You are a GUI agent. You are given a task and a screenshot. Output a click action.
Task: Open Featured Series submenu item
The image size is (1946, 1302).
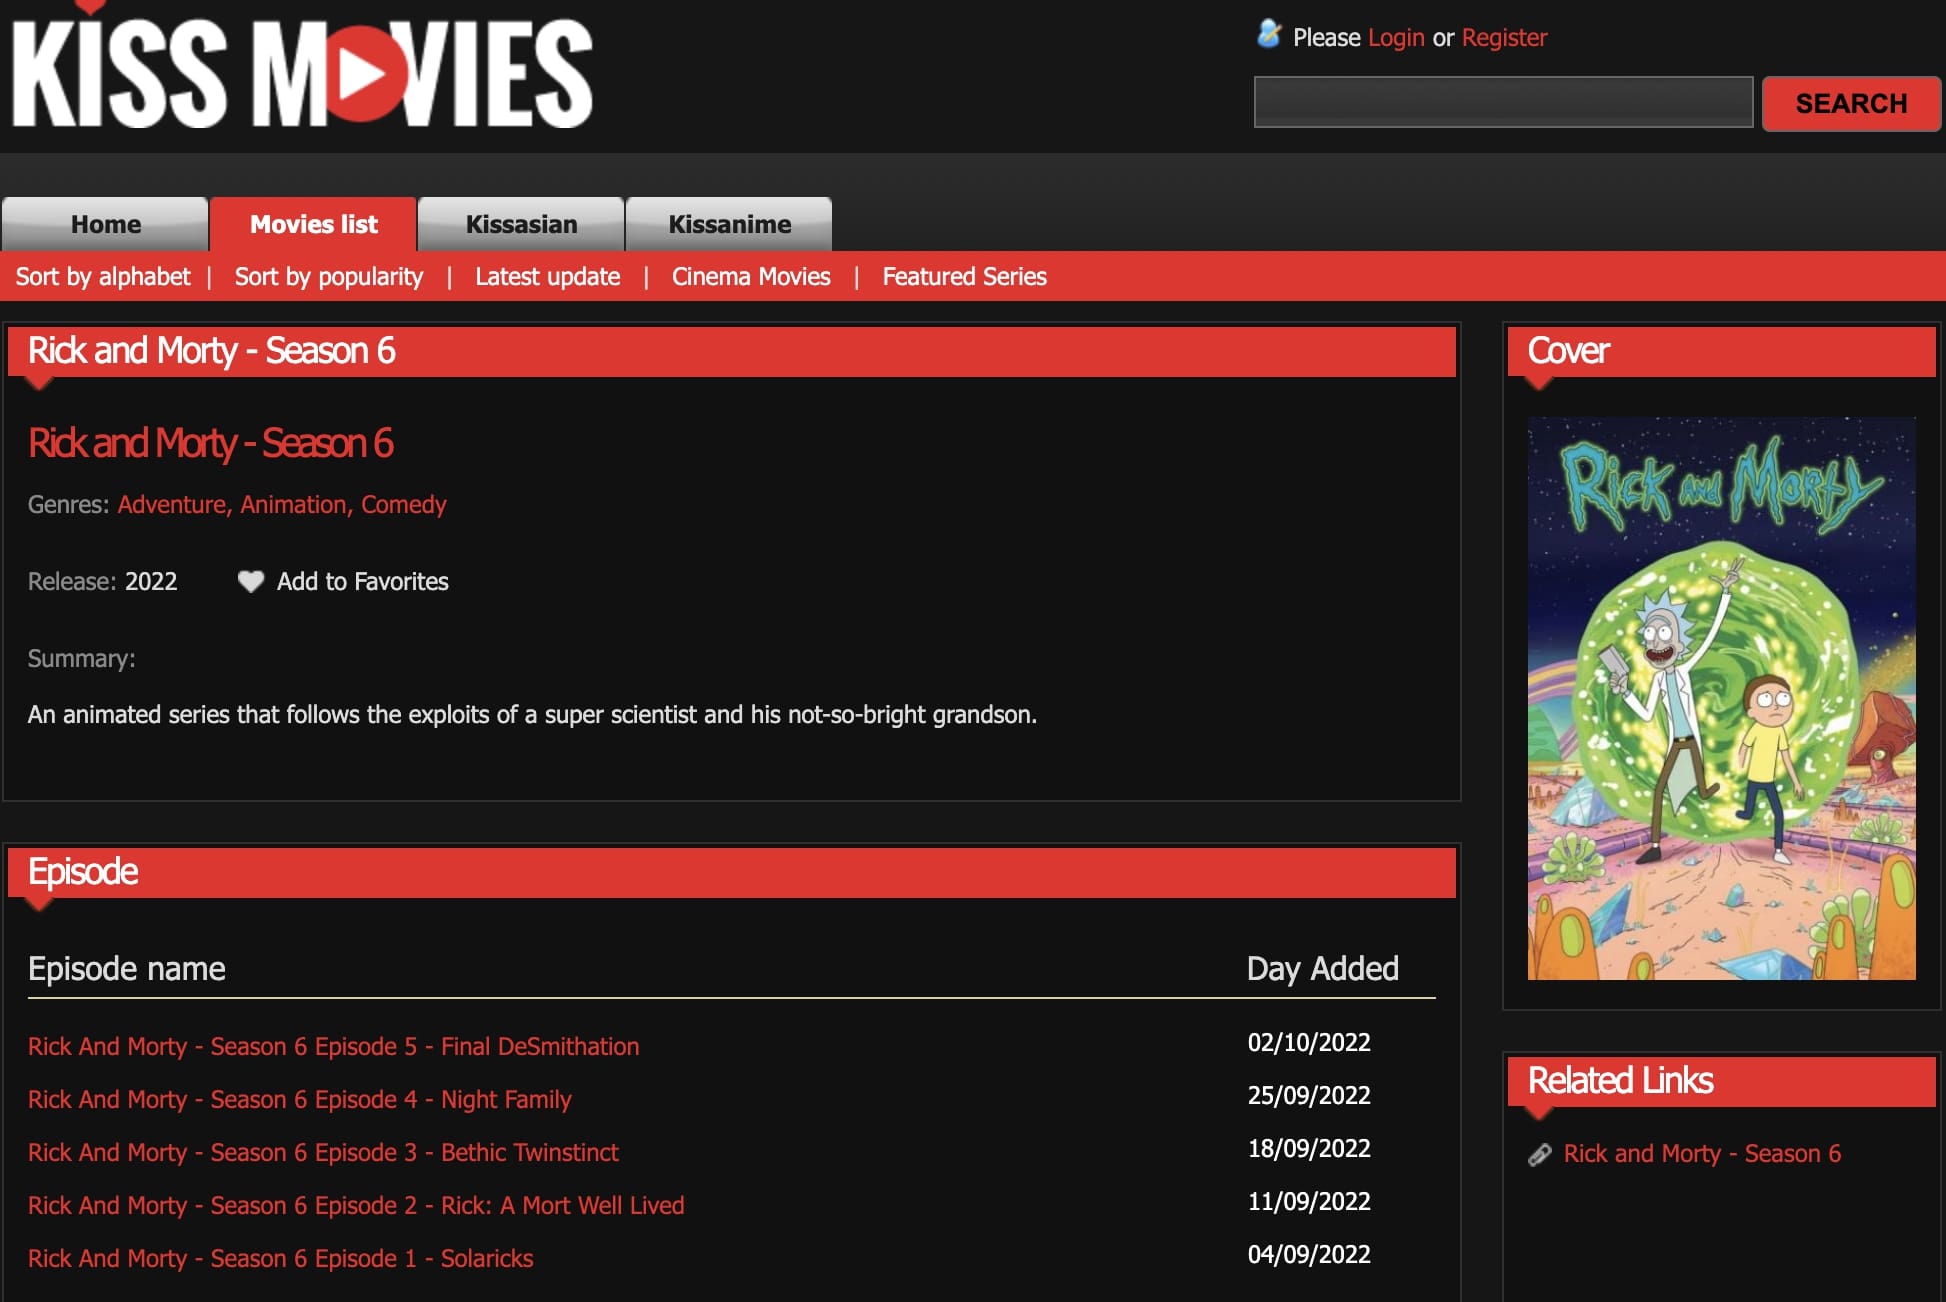(964, 277)
